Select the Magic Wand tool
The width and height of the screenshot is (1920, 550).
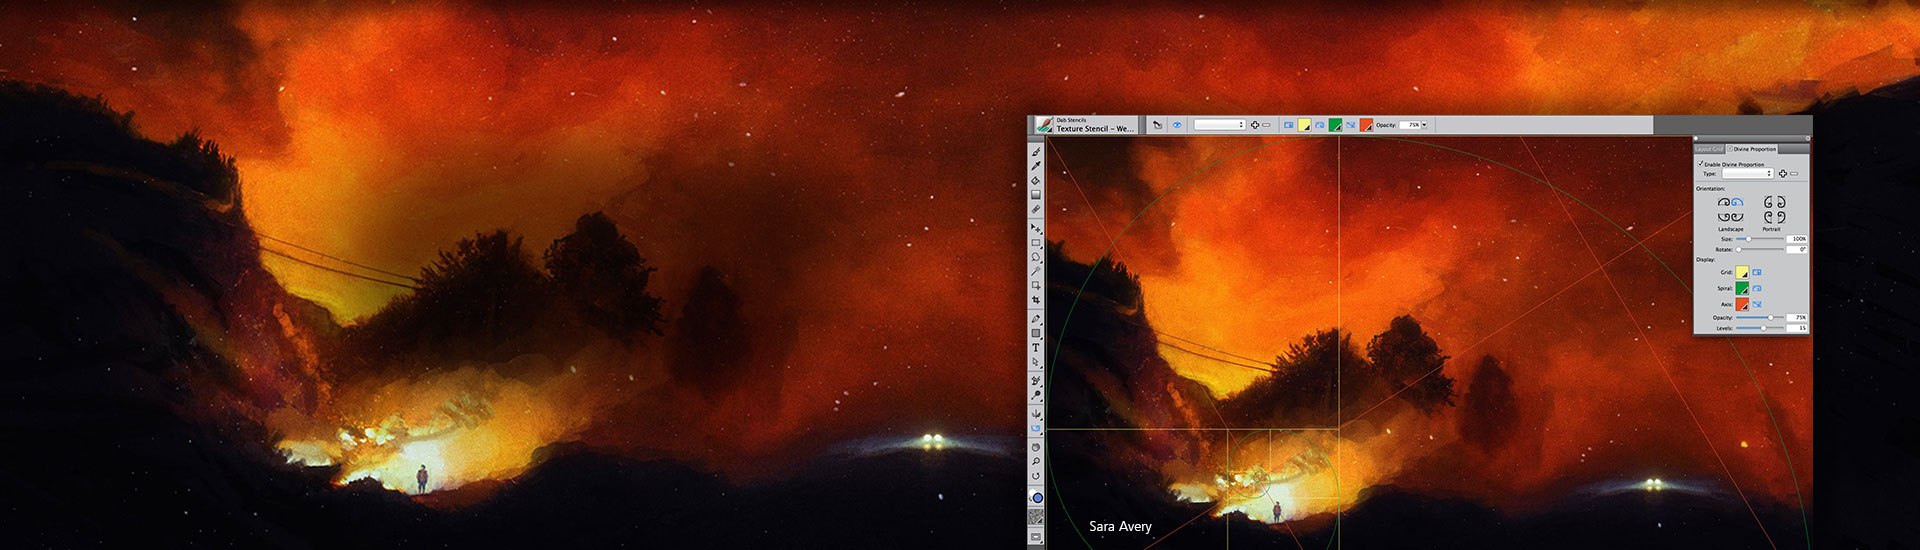[1036, 271]
